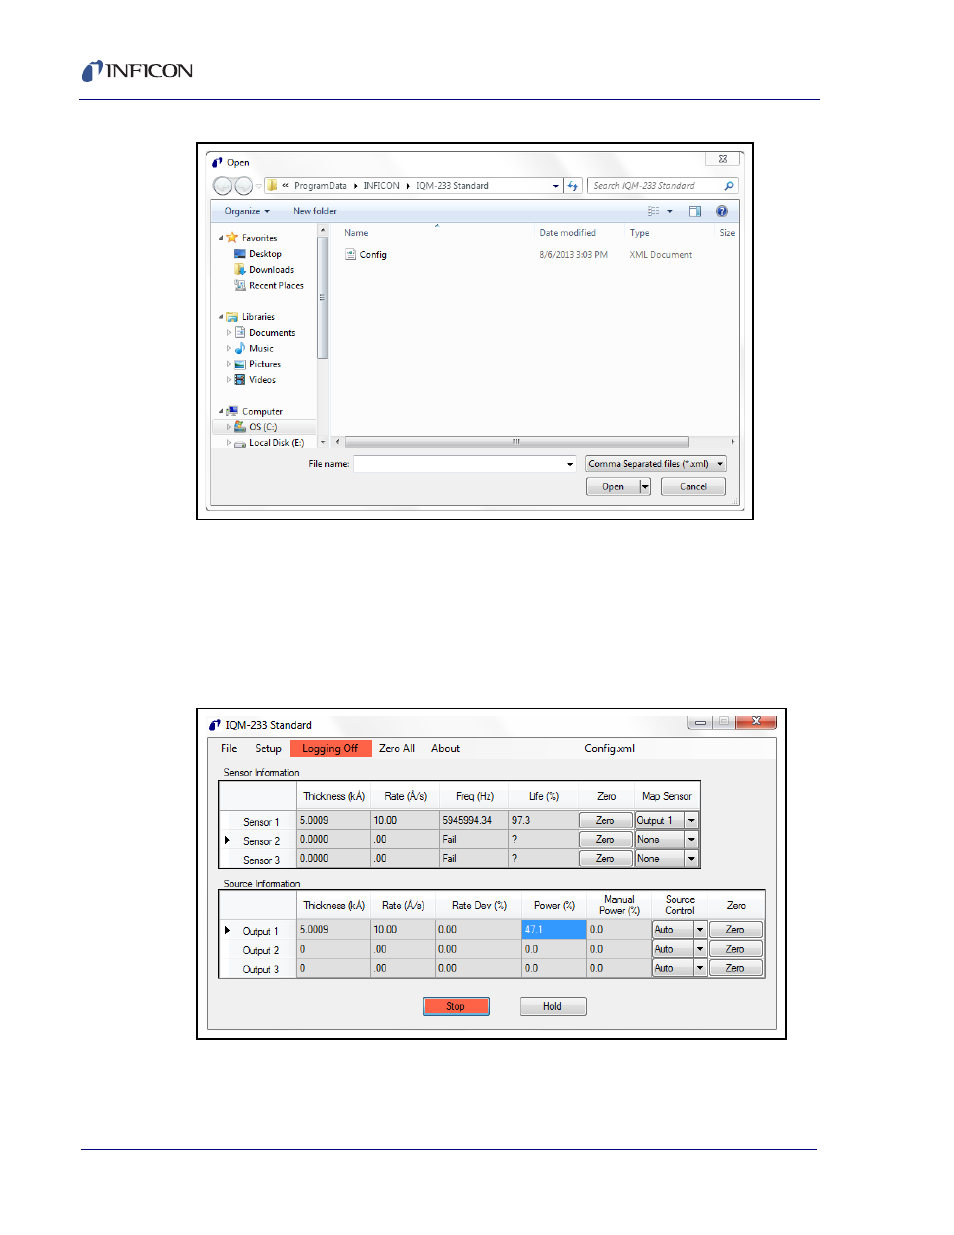
Task: Select Downloads in the Favorites list
Action: coord(271,270)
